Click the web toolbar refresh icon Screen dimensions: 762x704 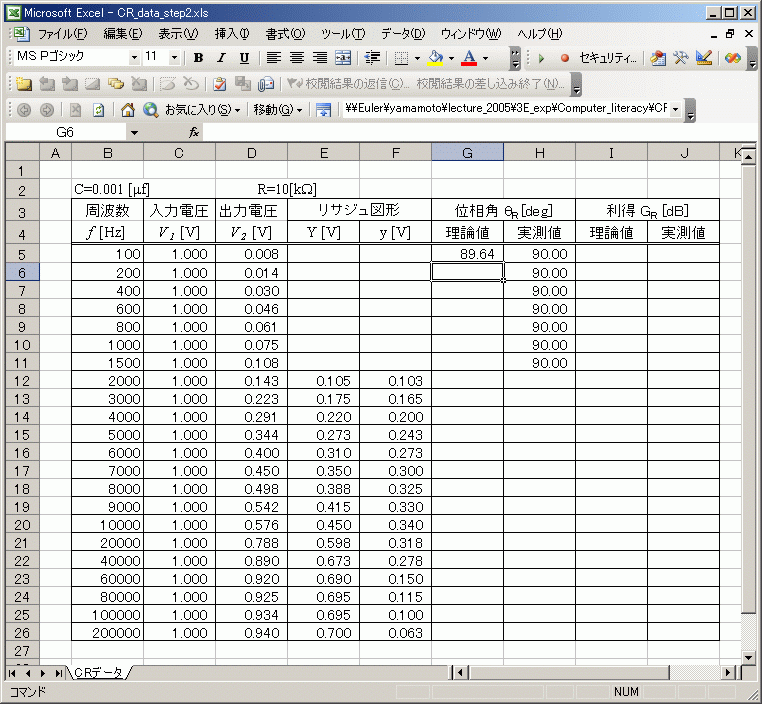pos(98,109)
